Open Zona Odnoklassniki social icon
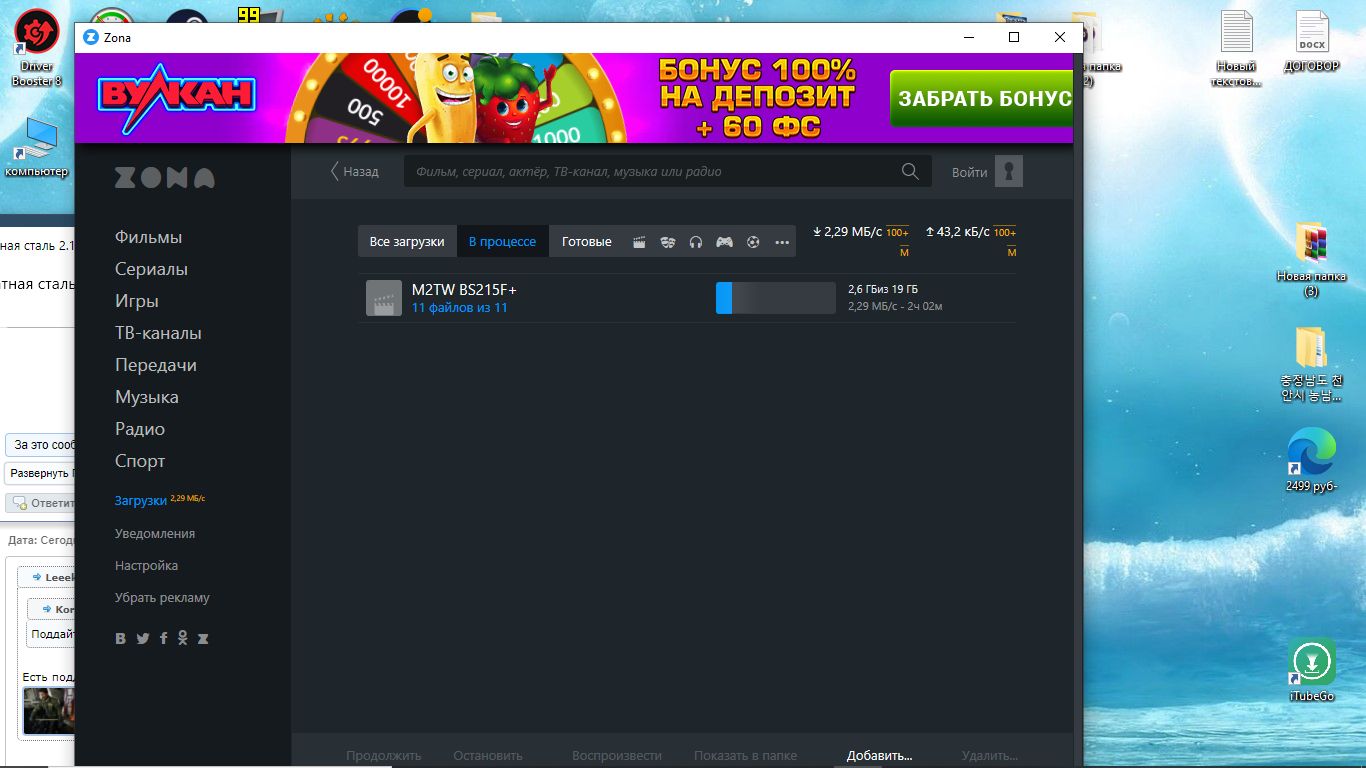The height and width of the screenshot is (768, 1366). [x=183, y=638]
